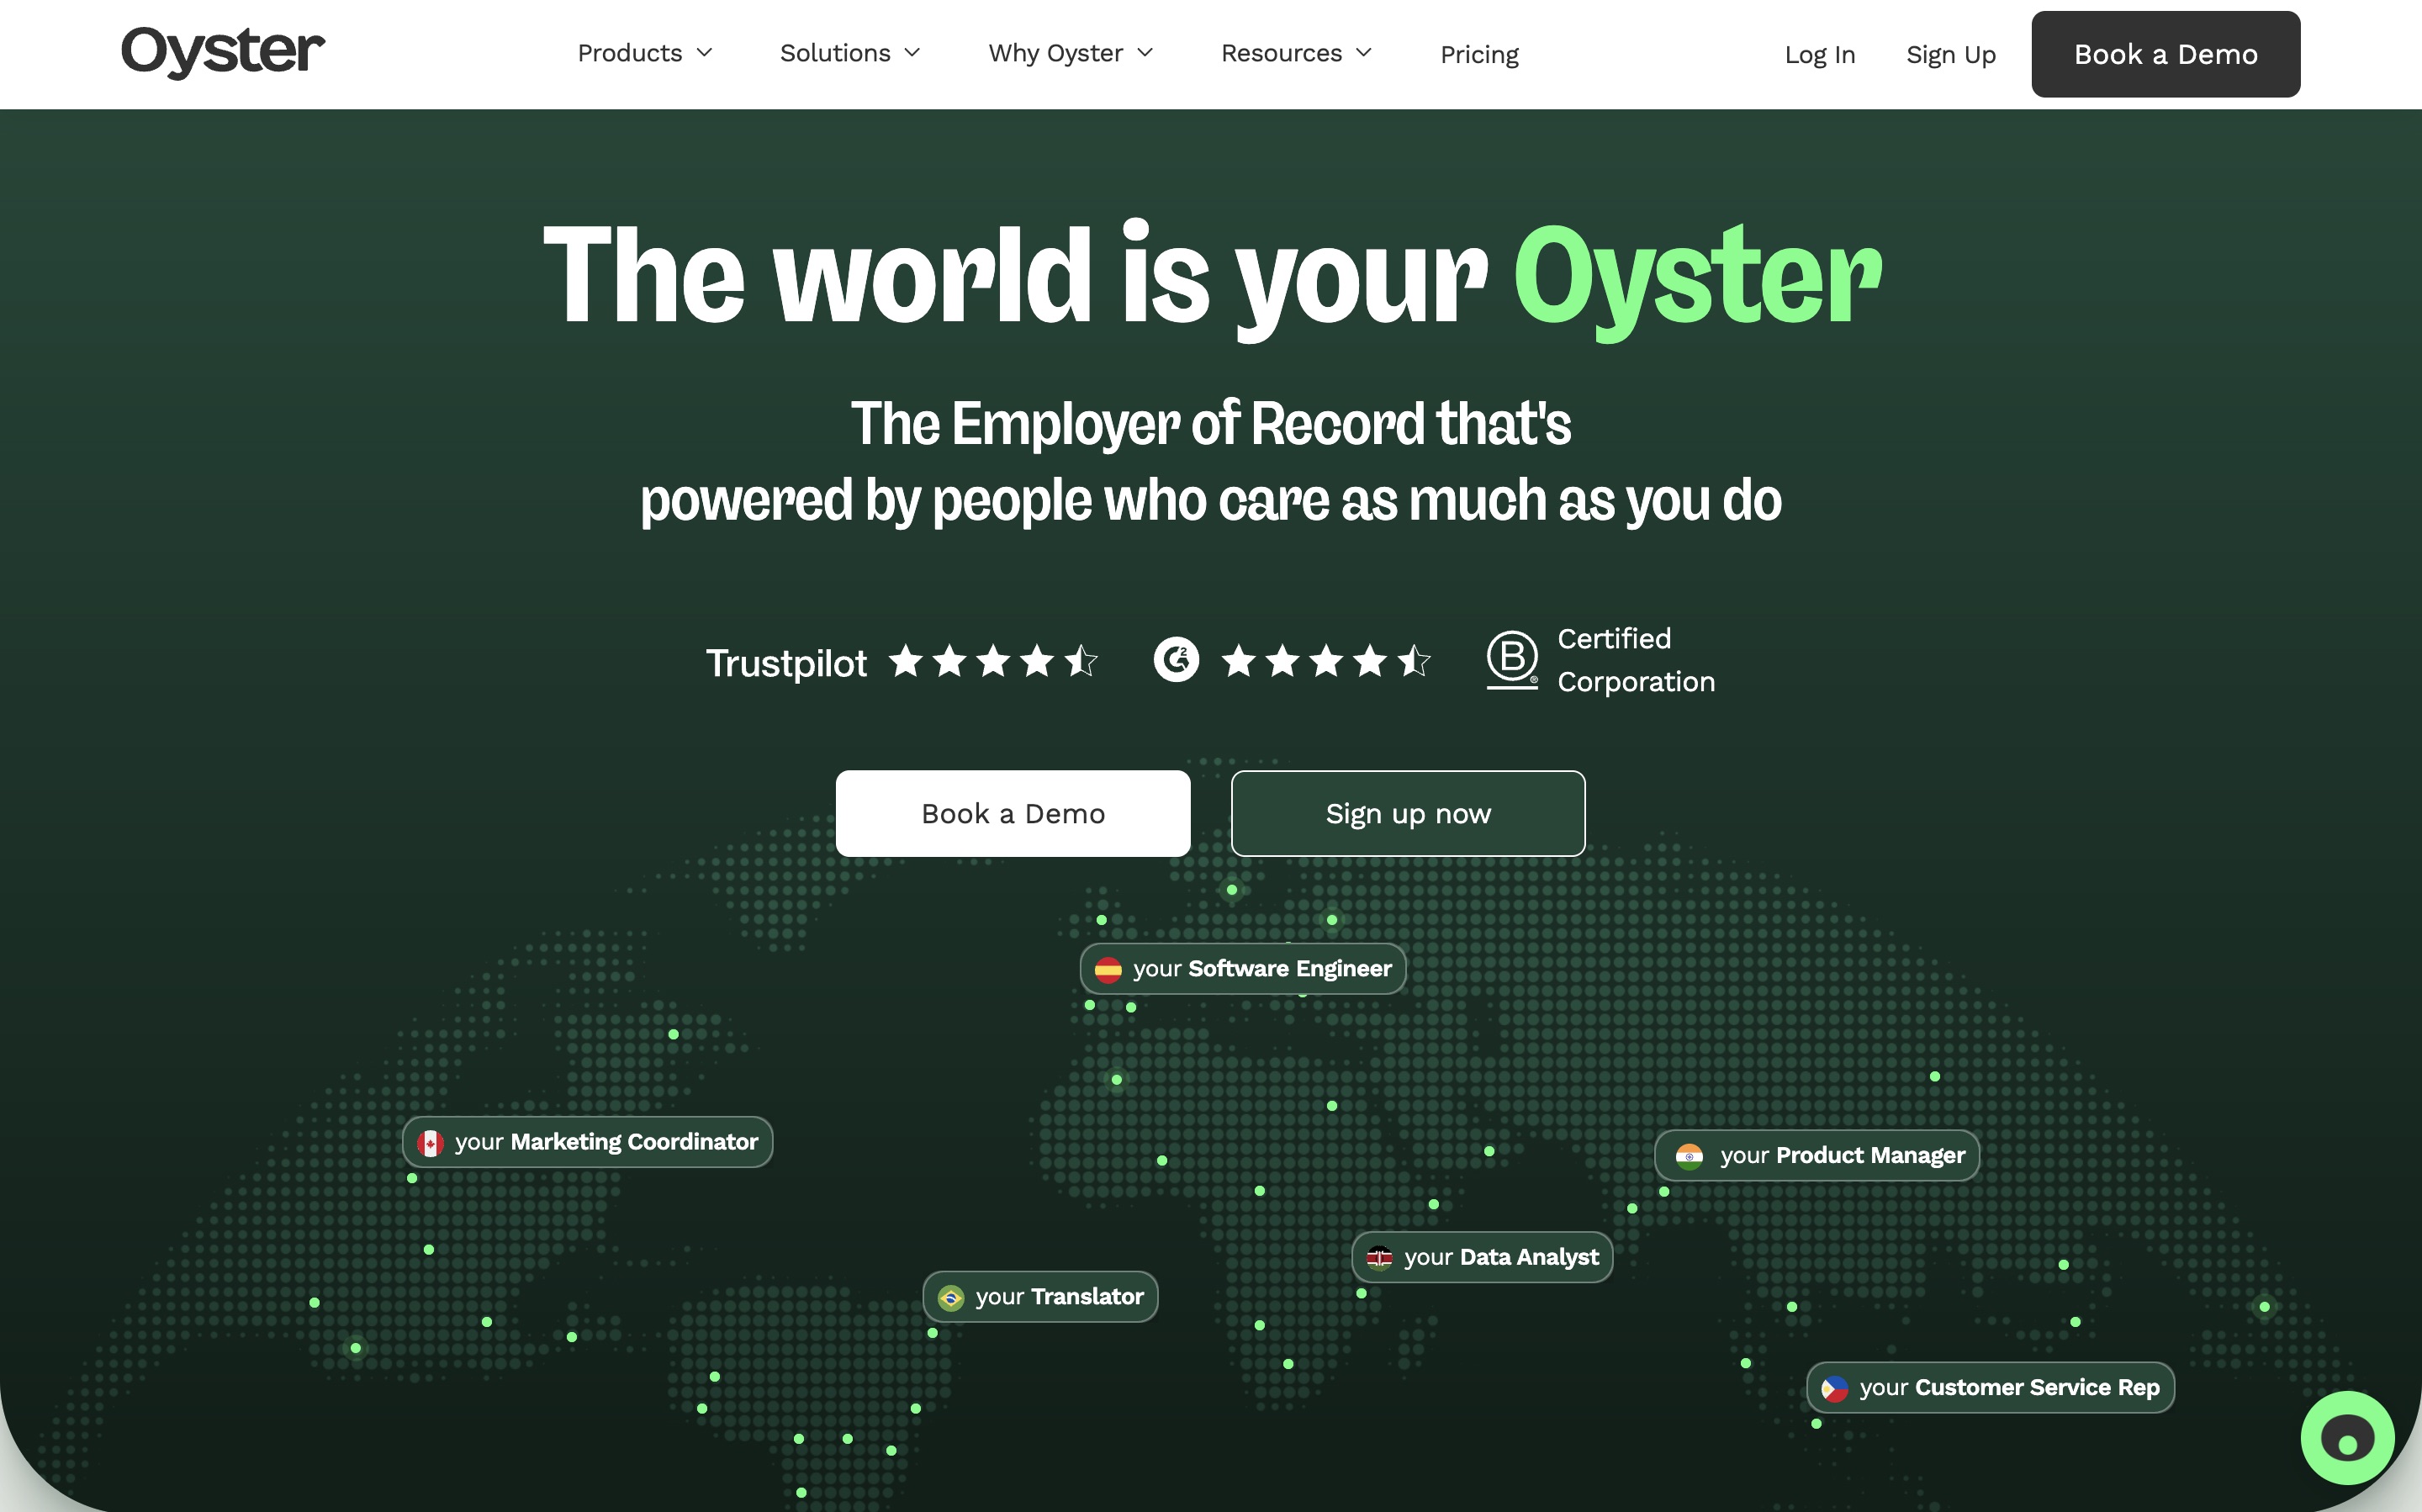Click Book a Demo in header
The height and width of the screenshot is (1512, 2422).
2165,54
